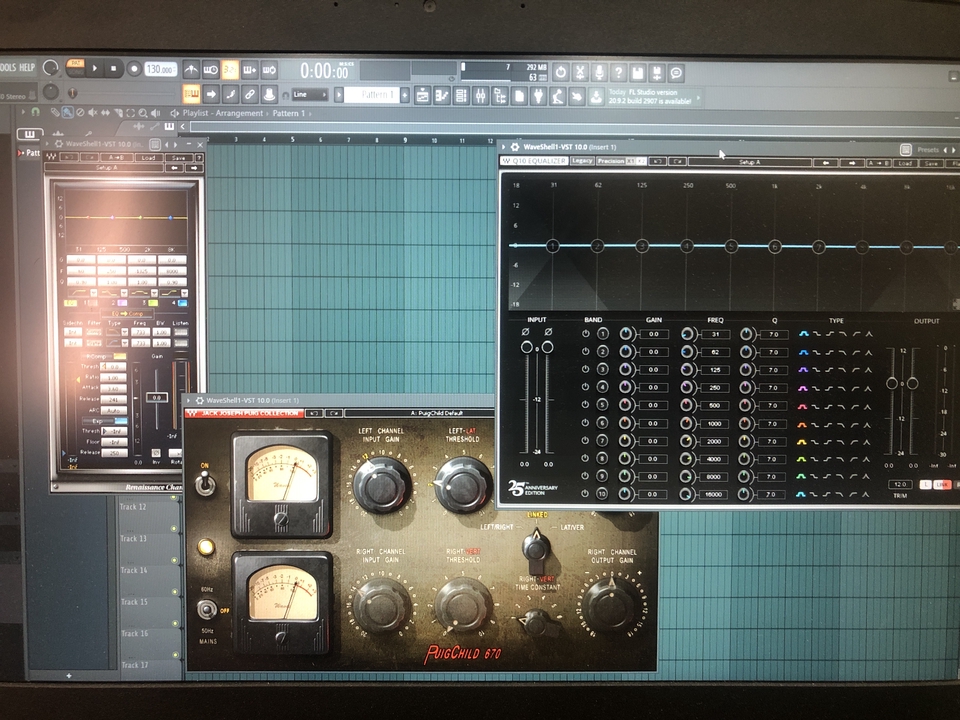The height and width of the screenshot is (720, 960).
Task: Toggle Q10 band 5 power button
Action: click(585, 405)
